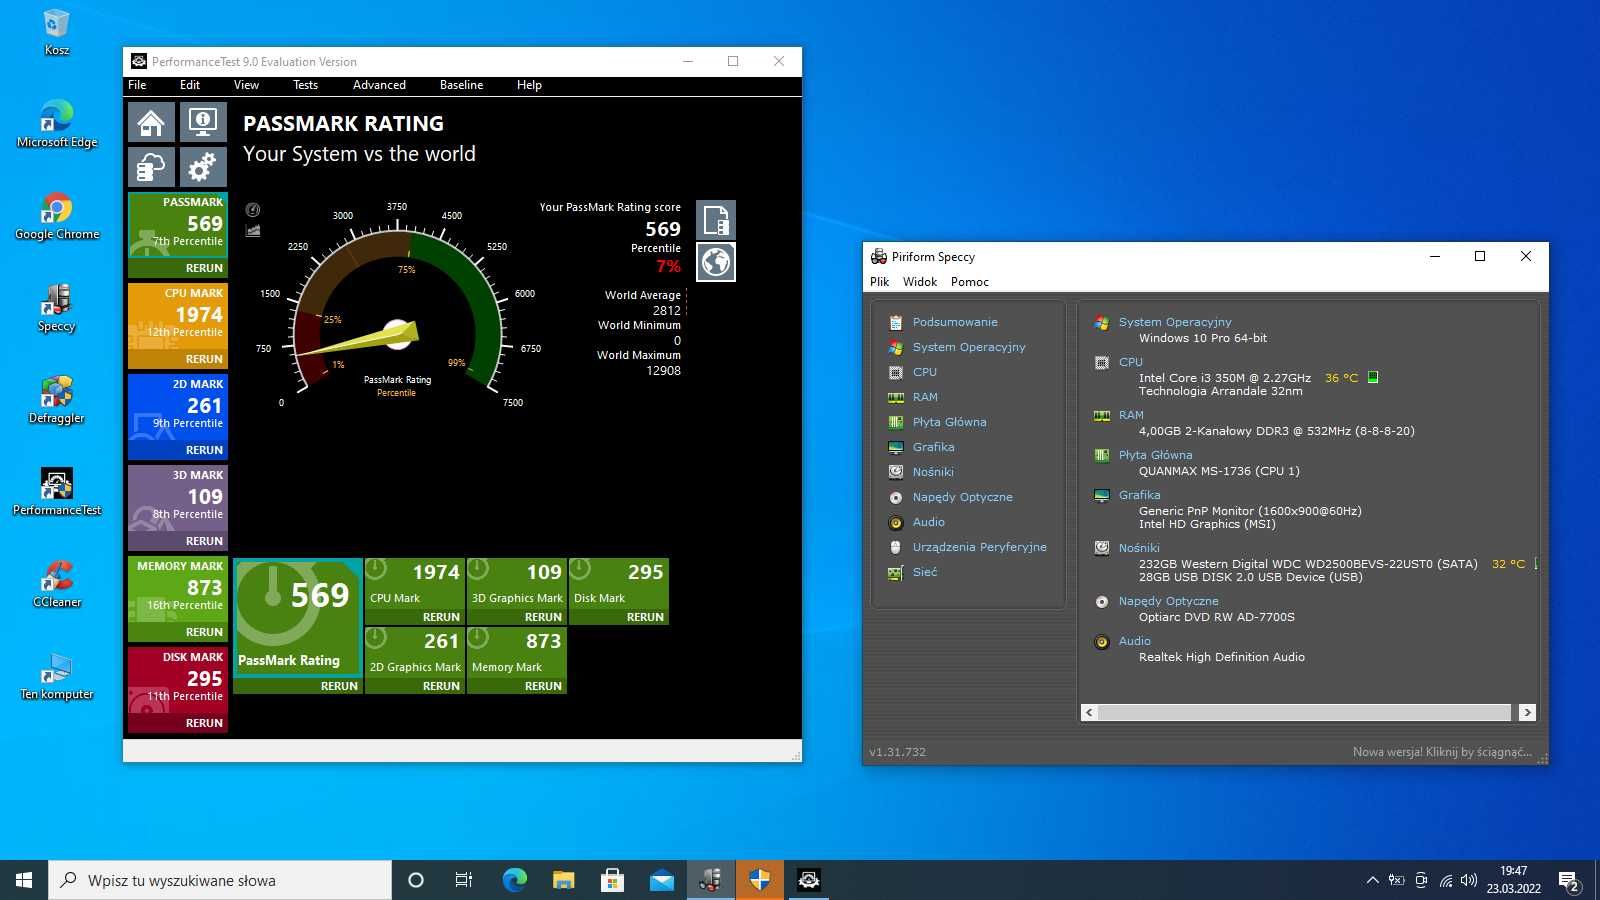The height and width of the screenshot is (900, 1600).
Task: Open Task View on the taskbar
Action: point(464,880)
